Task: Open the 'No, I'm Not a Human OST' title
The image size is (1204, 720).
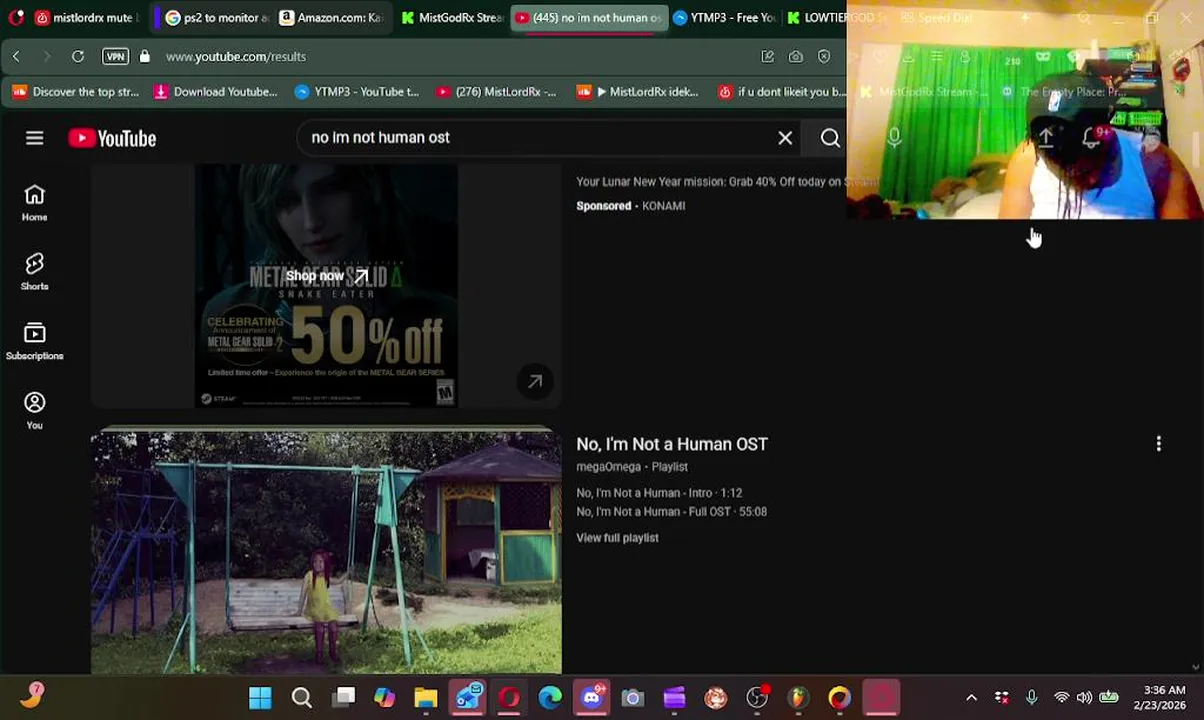Action: click(x=672, y=444)
